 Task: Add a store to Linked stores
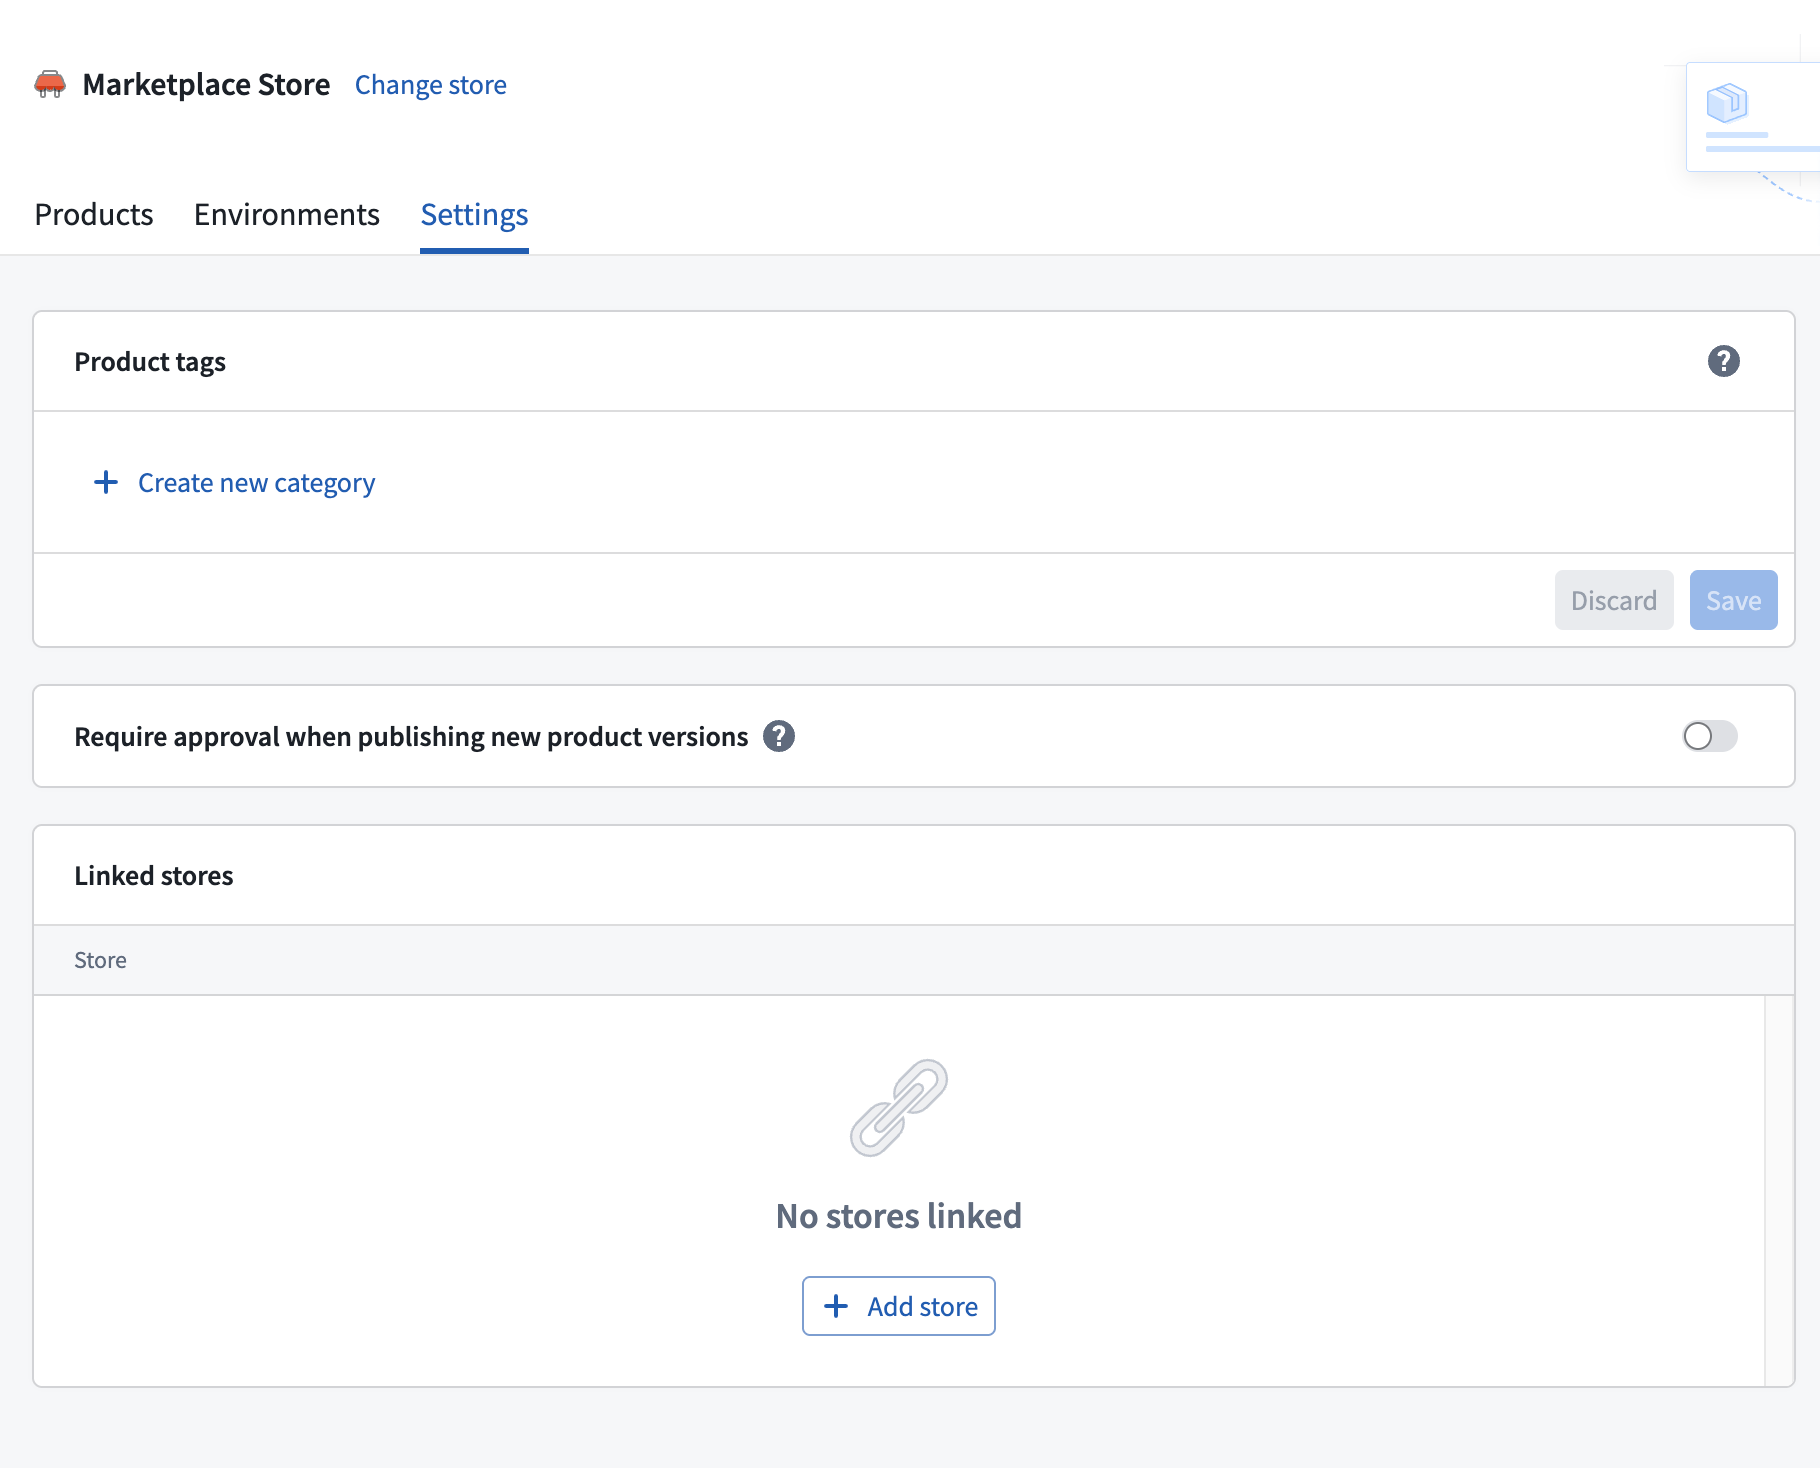[898, 1306]
